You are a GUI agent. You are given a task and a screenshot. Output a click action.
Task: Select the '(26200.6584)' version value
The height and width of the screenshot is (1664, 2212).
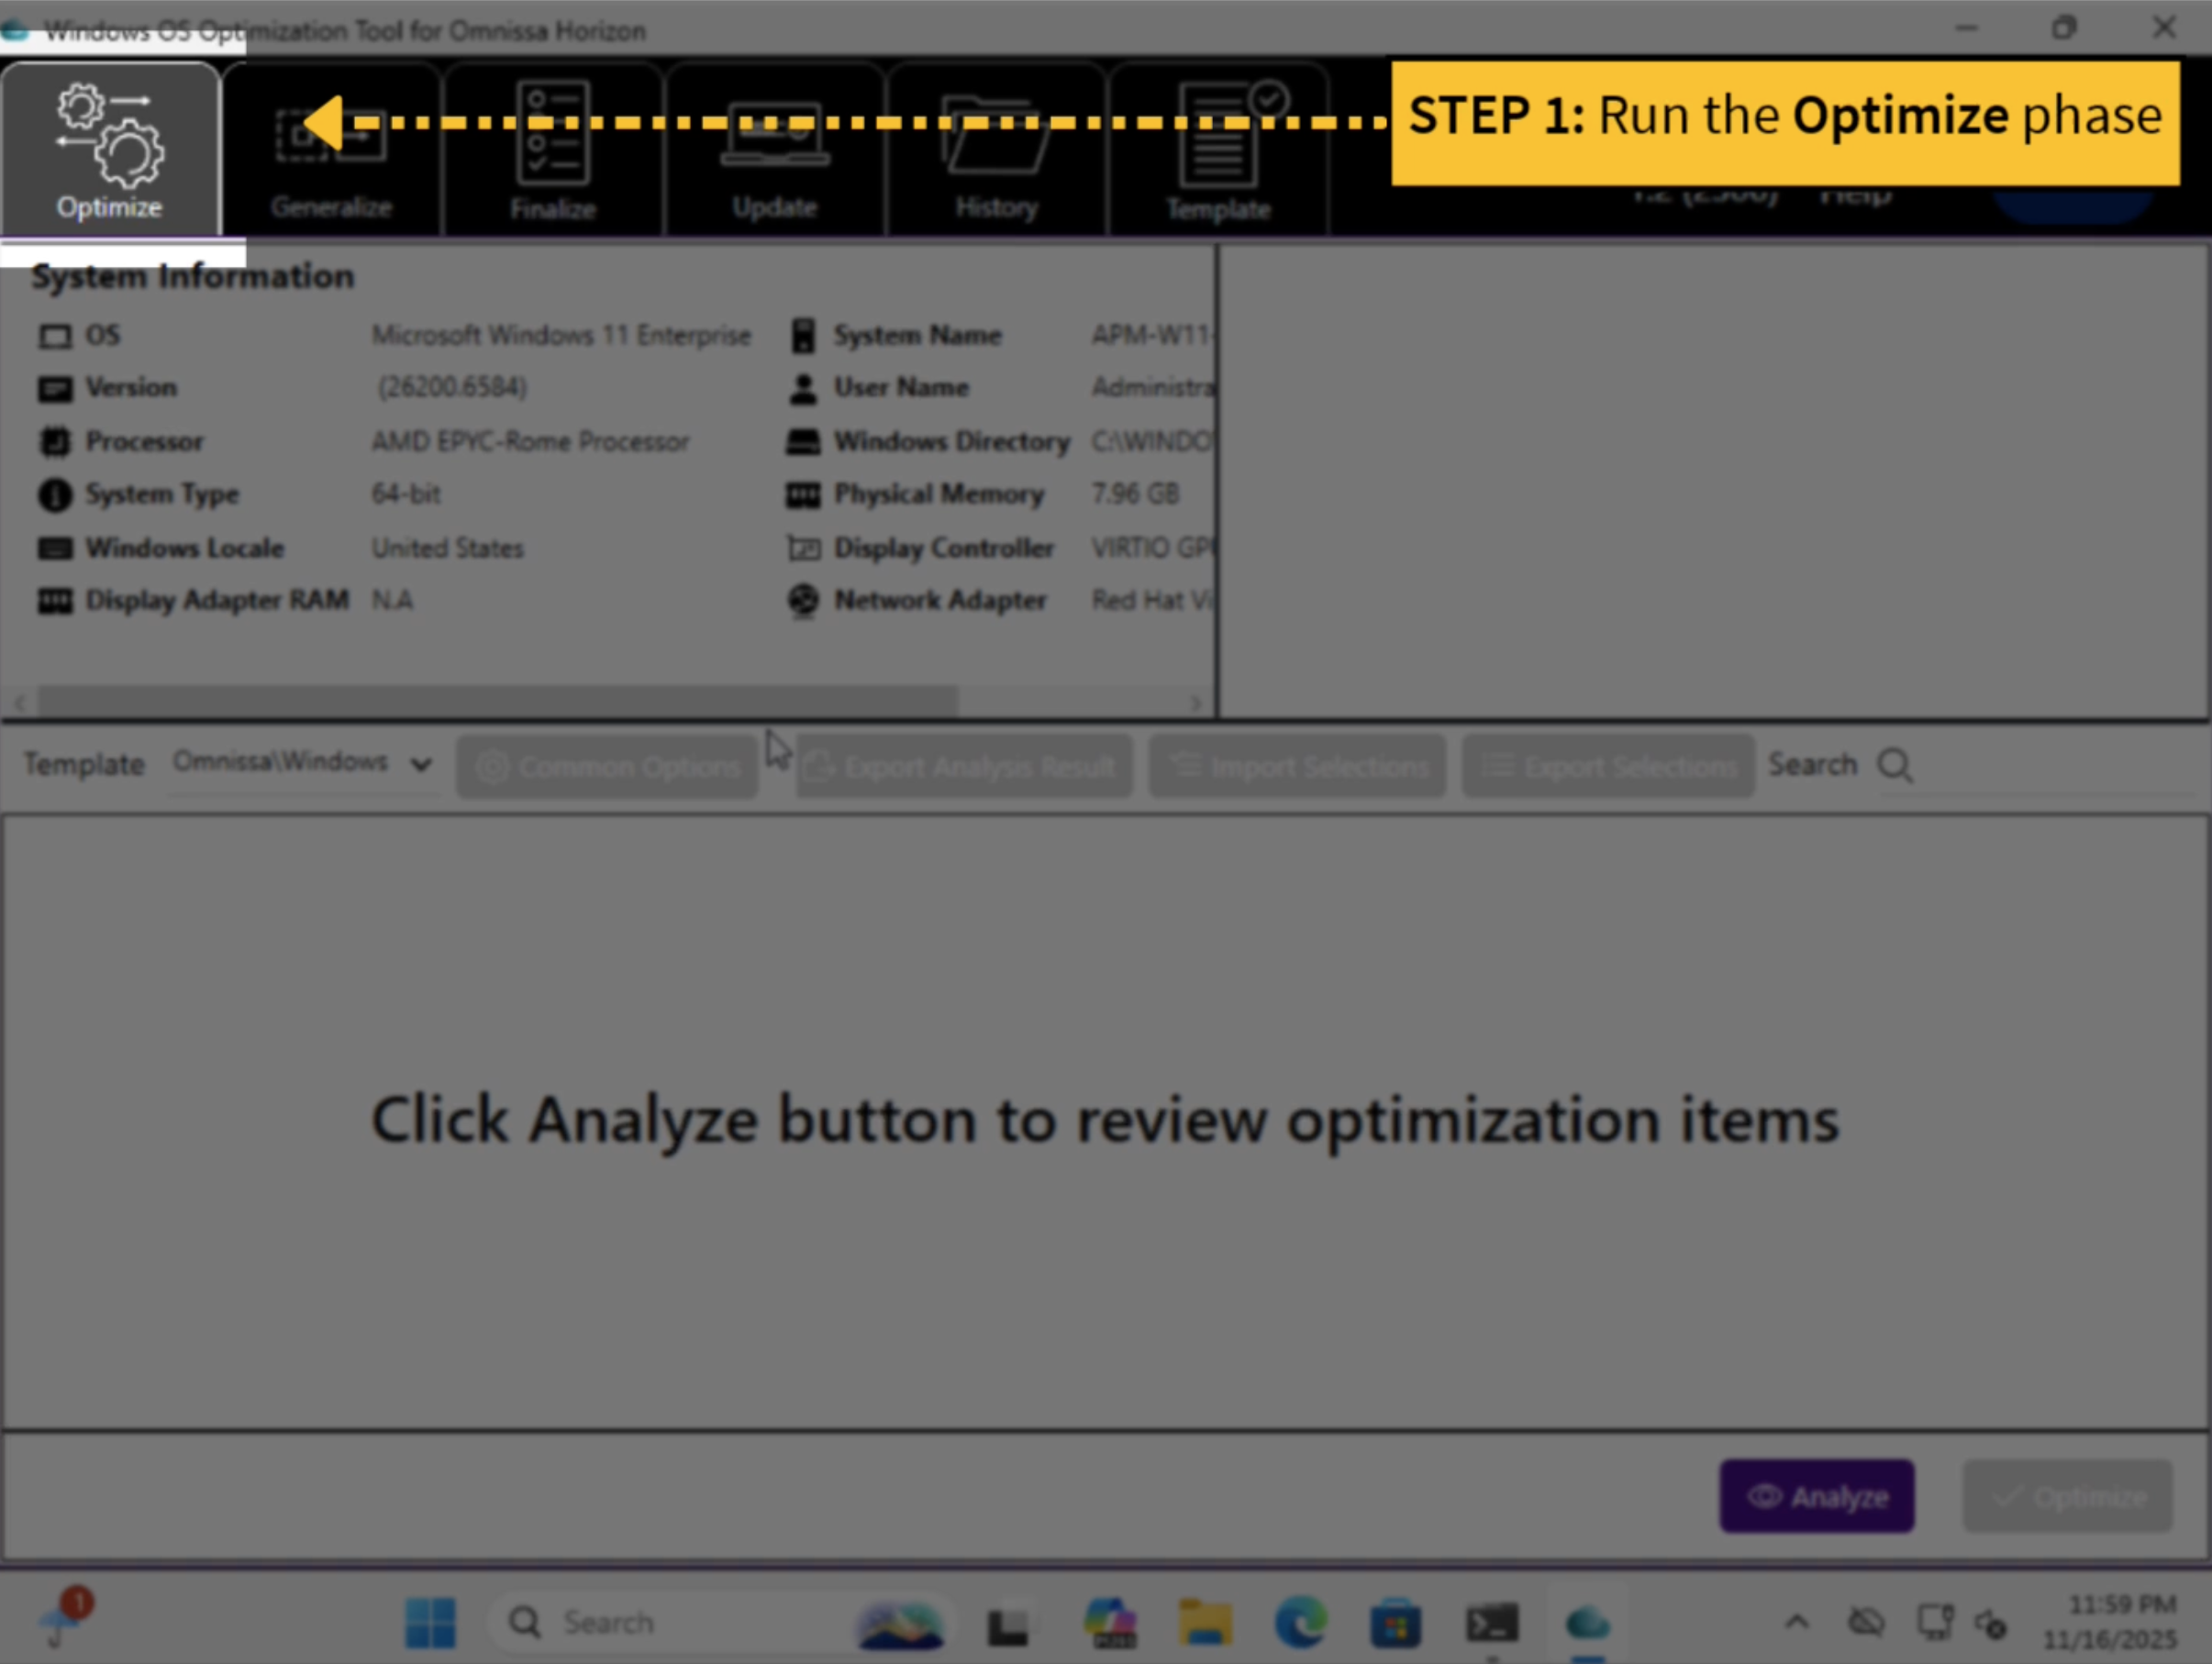[452, 387]
